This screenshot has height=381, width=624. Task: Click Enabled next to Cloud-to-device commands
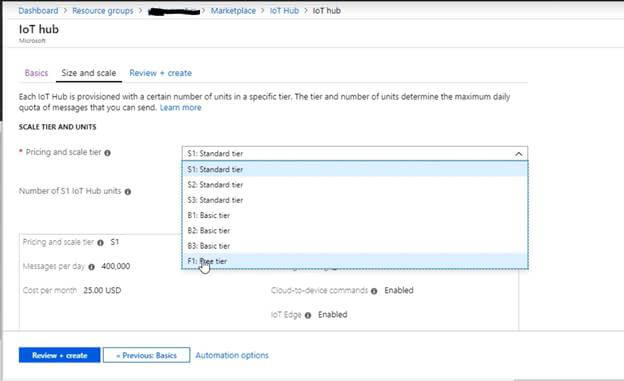[x=399, y=290]
